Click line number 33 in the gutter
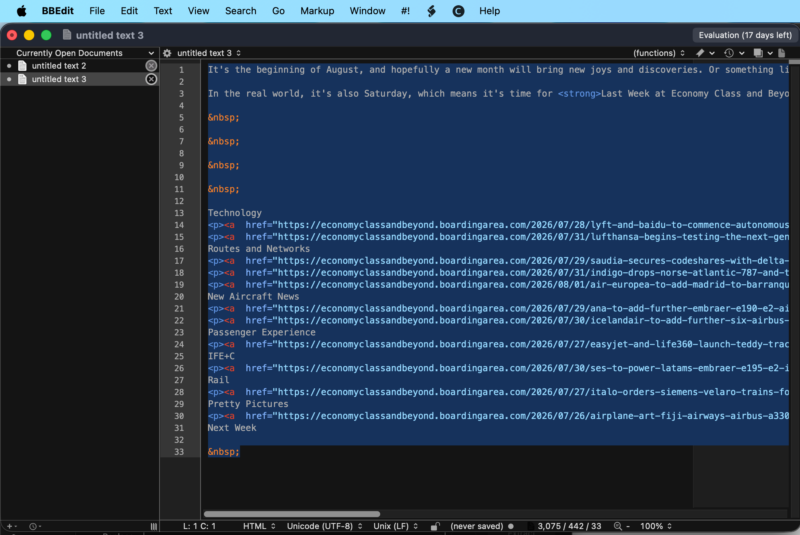Screen dimensions: 800x535 [x=179, y=452]
